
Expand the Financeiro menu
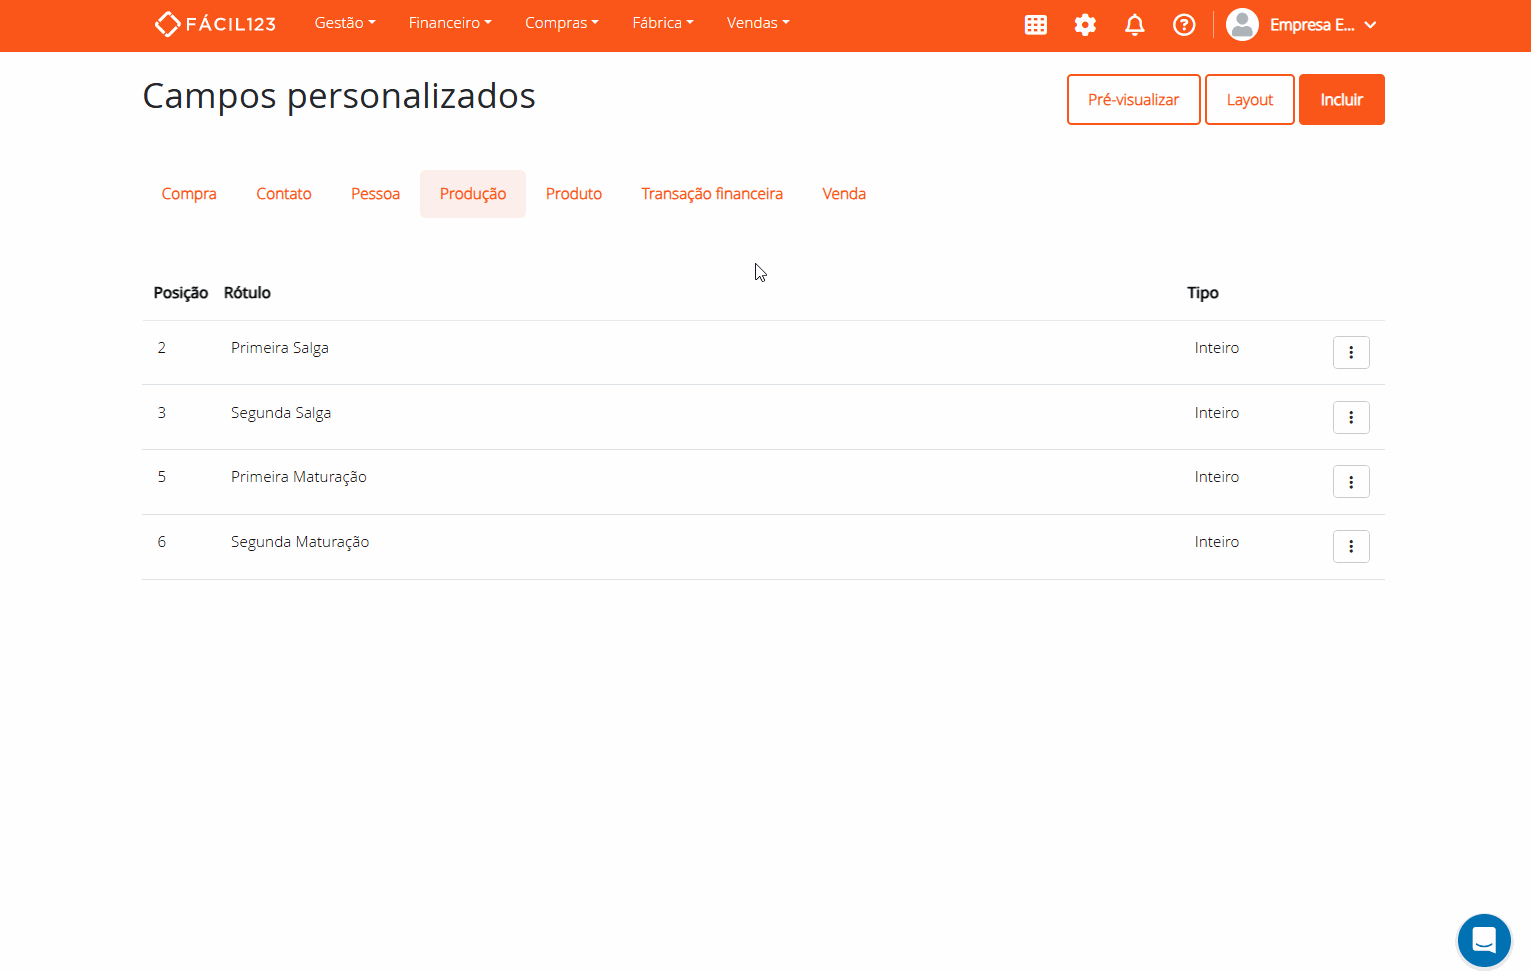click(x=449, y=22)
